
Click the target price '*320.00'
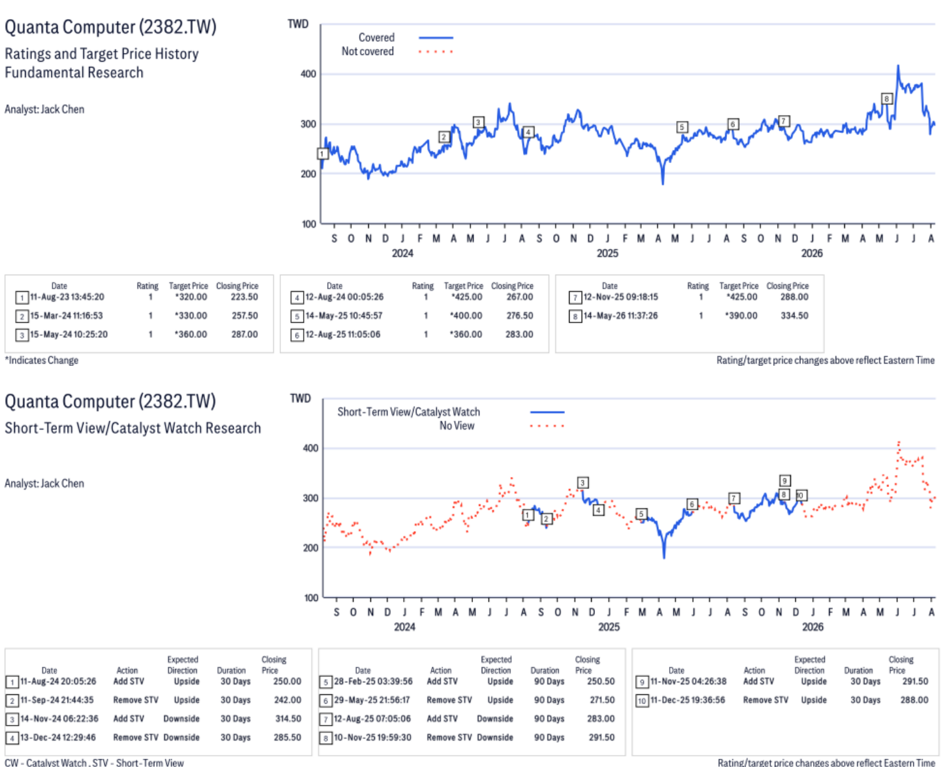pyautogui.click(x=191, y=297)
